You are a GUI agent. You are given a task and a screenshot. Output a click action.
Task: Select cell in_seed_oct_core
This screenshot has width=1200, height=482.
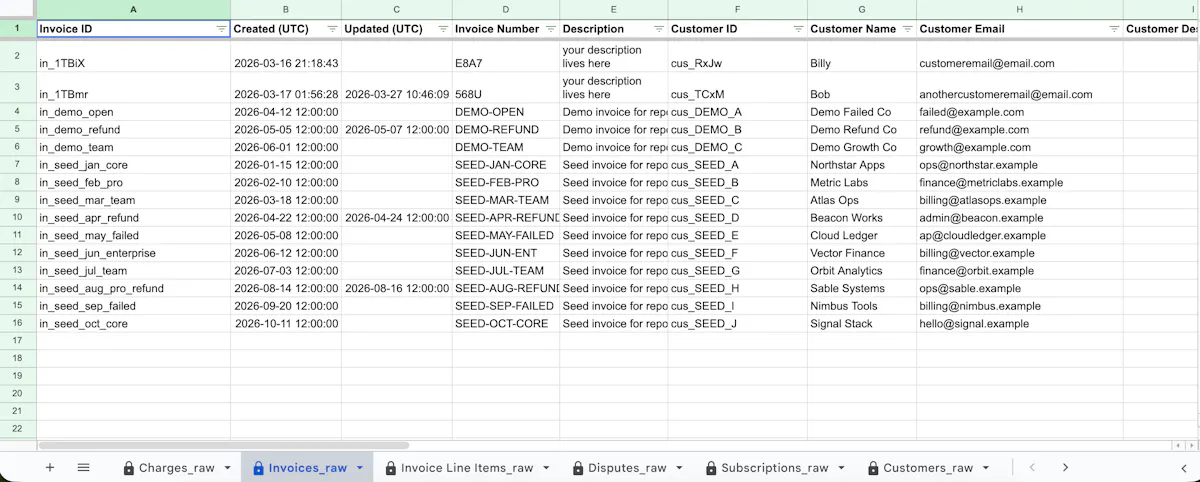pyautogui.click(x=134, y=324)
